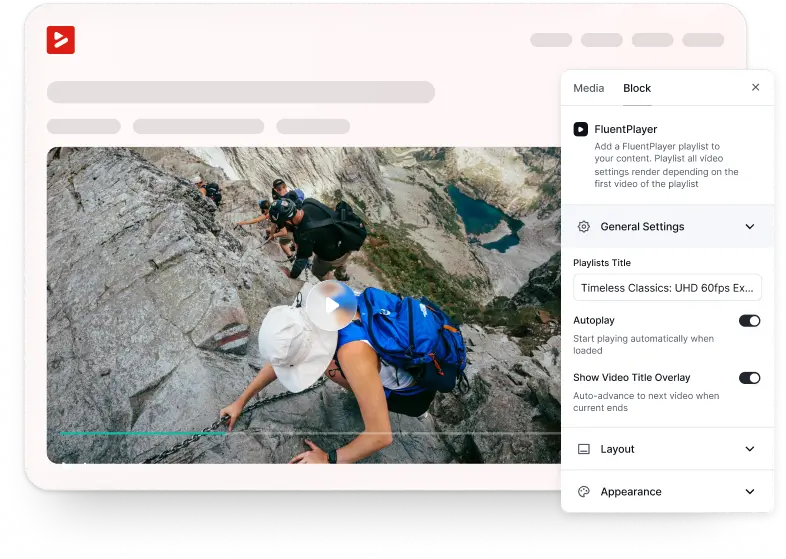Click the General Settings heading text
The width and height of the screenshot is (786, 559).
pyautogui.click(x=642, y=227)
